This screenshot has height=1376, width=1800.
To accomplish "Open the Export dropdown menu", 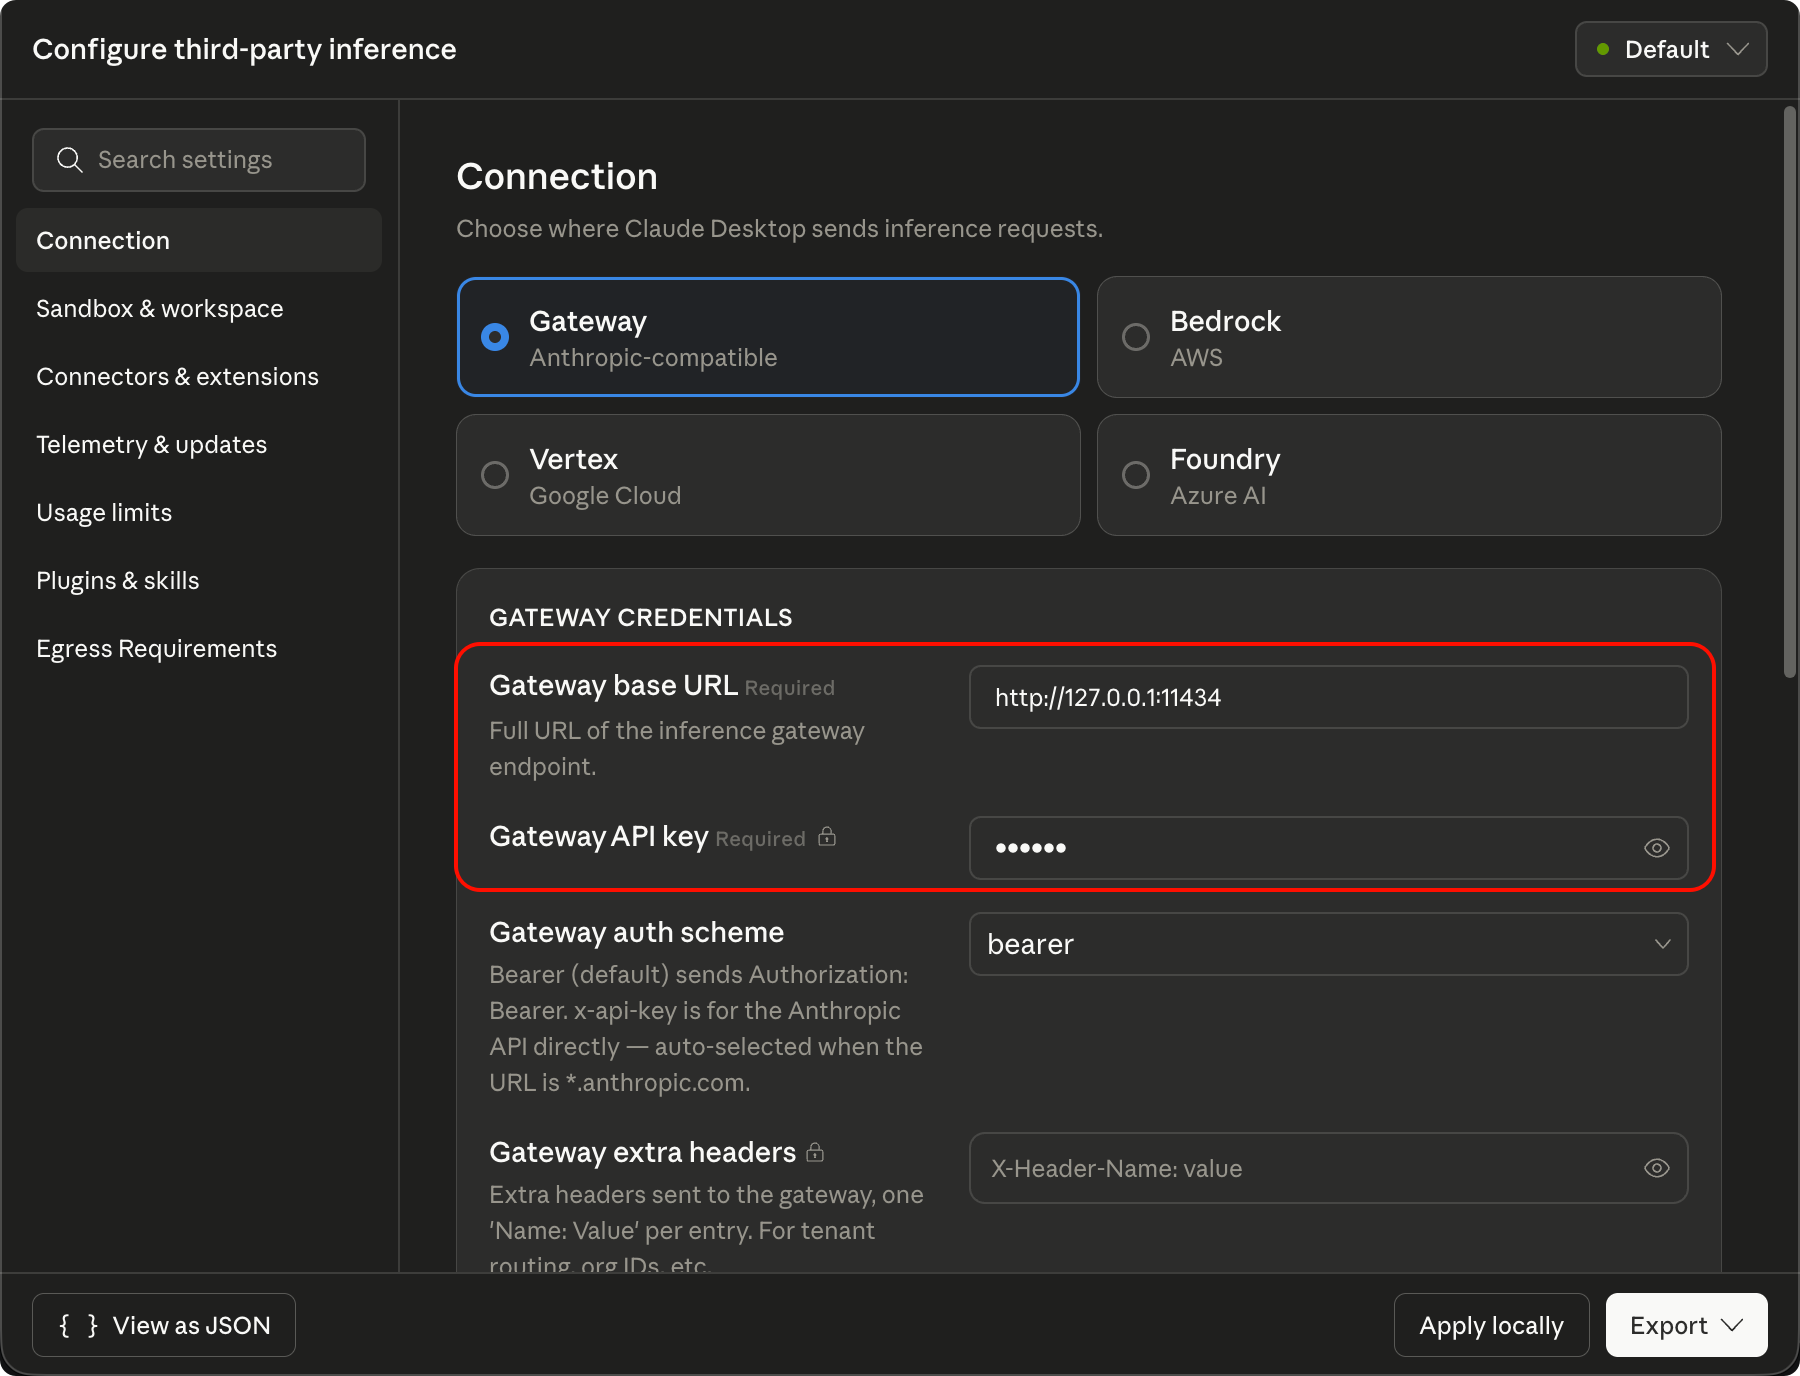I will (x=1686, y=1325).
